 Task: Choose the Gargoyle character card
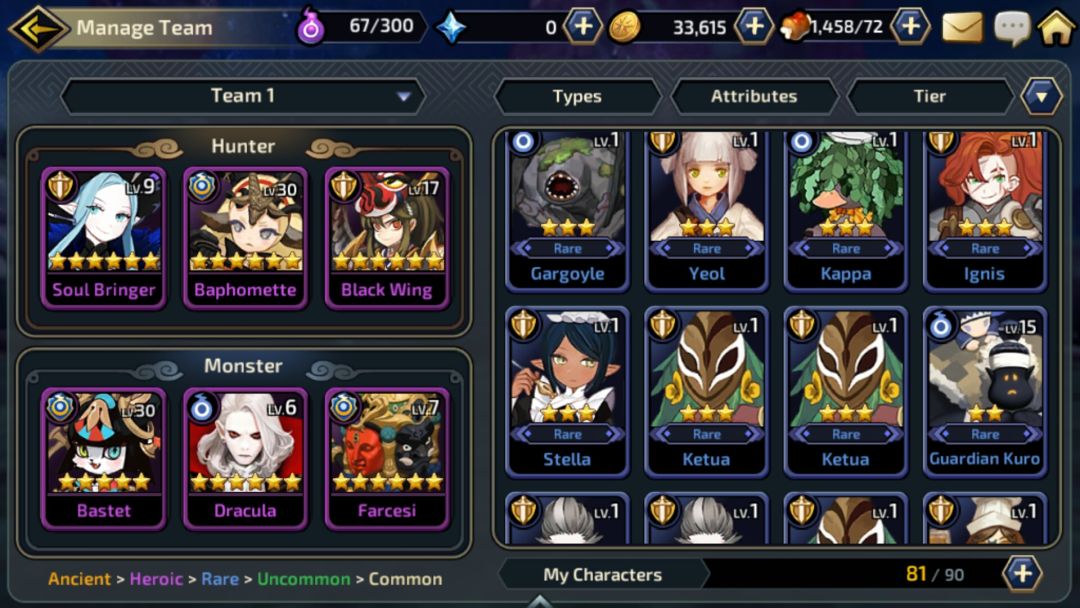(568, 210)
